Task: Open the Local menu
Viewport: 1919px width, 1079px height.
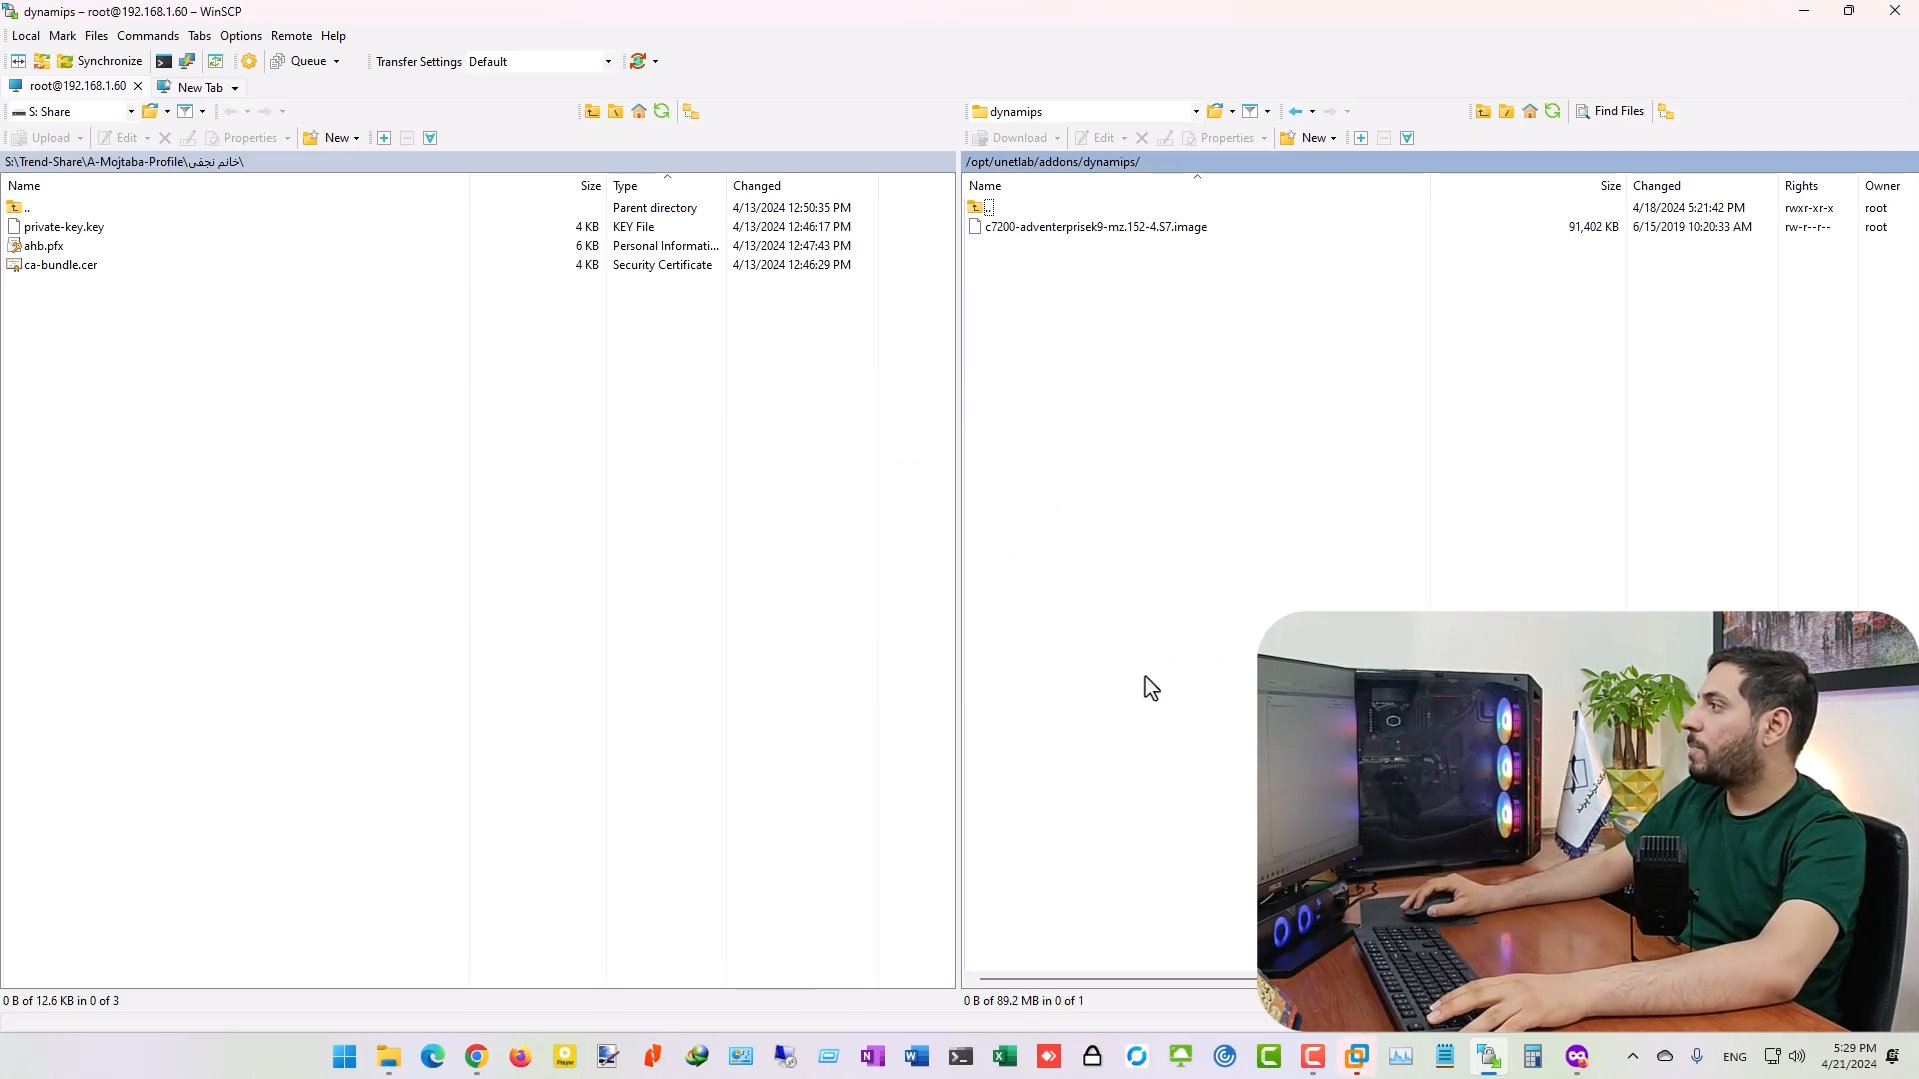Action: click(x=26, y=36)
